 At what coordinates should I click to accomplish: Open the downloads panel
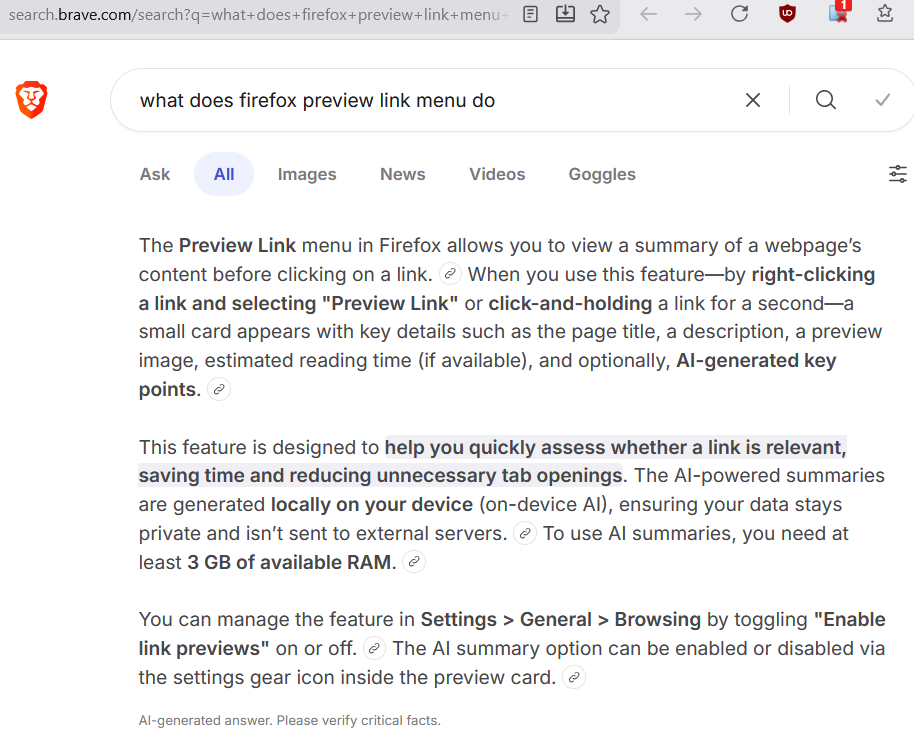point(565,14)
